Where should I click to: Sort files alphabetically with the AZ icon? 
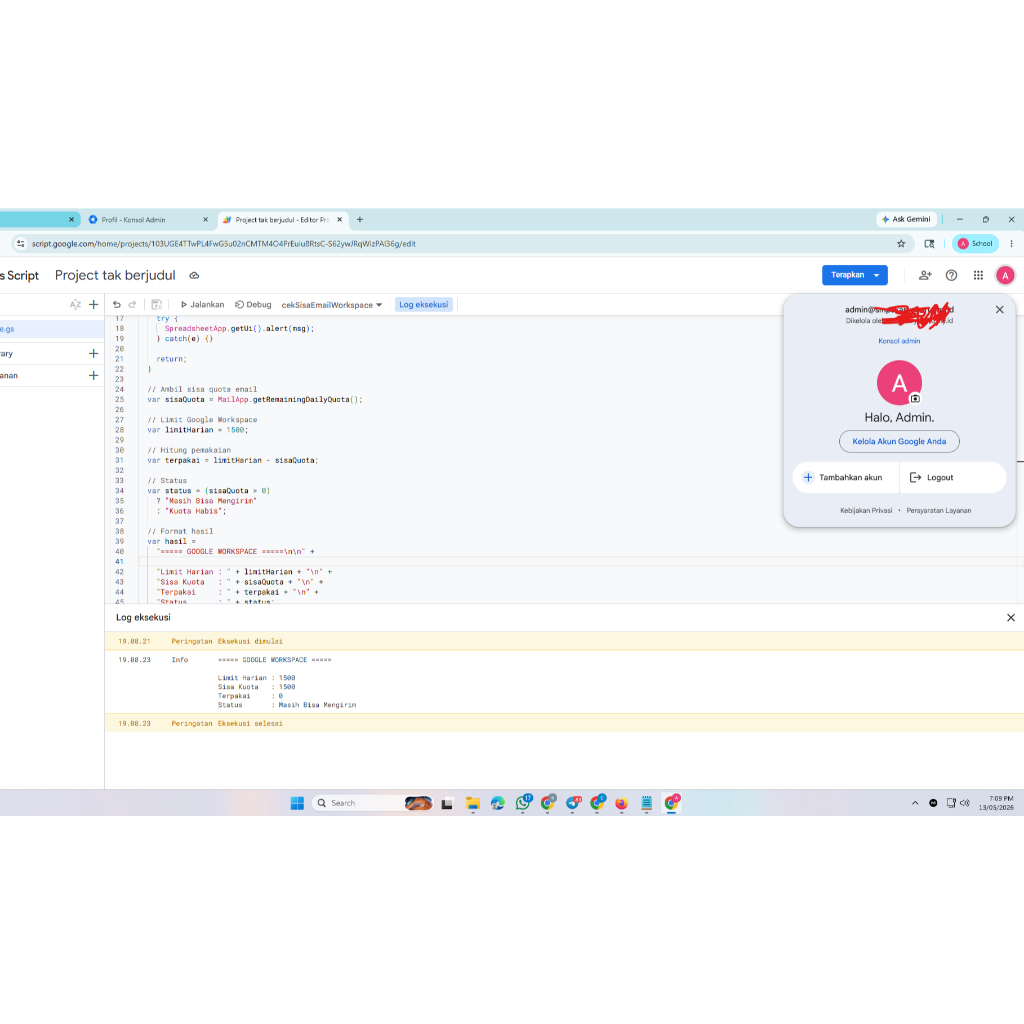(x=75, y=304)
